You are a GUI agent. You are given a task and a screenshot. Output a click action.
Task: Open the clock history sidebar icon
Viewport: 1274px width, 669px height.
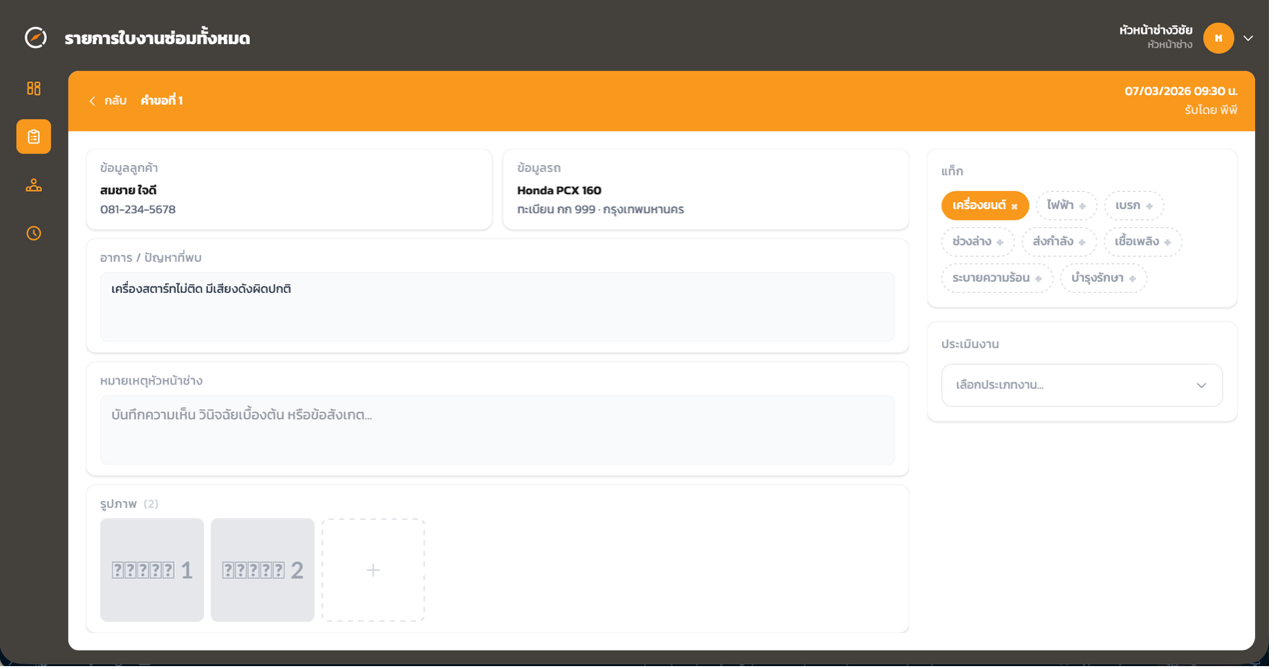coord(34,234)
